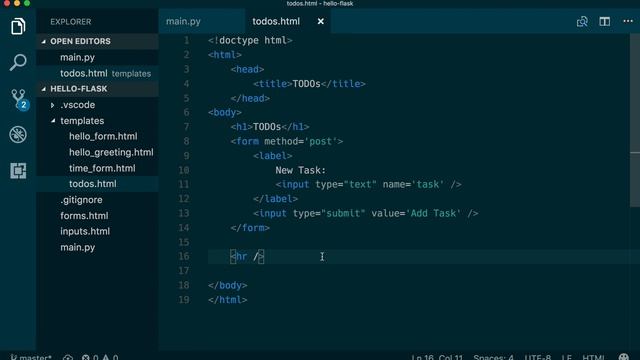Image resolution: width=640 pixels, height=360 pixels.
Task: Click the UTF-8 encoding in status bar
Action: pyautogui.click(x=538, y=357)
